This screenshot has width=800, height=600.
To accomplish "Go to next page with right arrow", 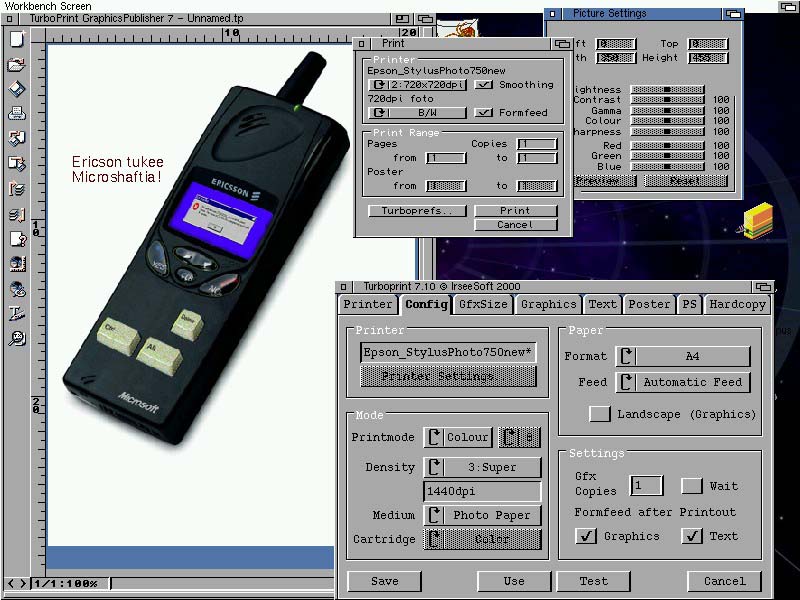I will [22, 583].
